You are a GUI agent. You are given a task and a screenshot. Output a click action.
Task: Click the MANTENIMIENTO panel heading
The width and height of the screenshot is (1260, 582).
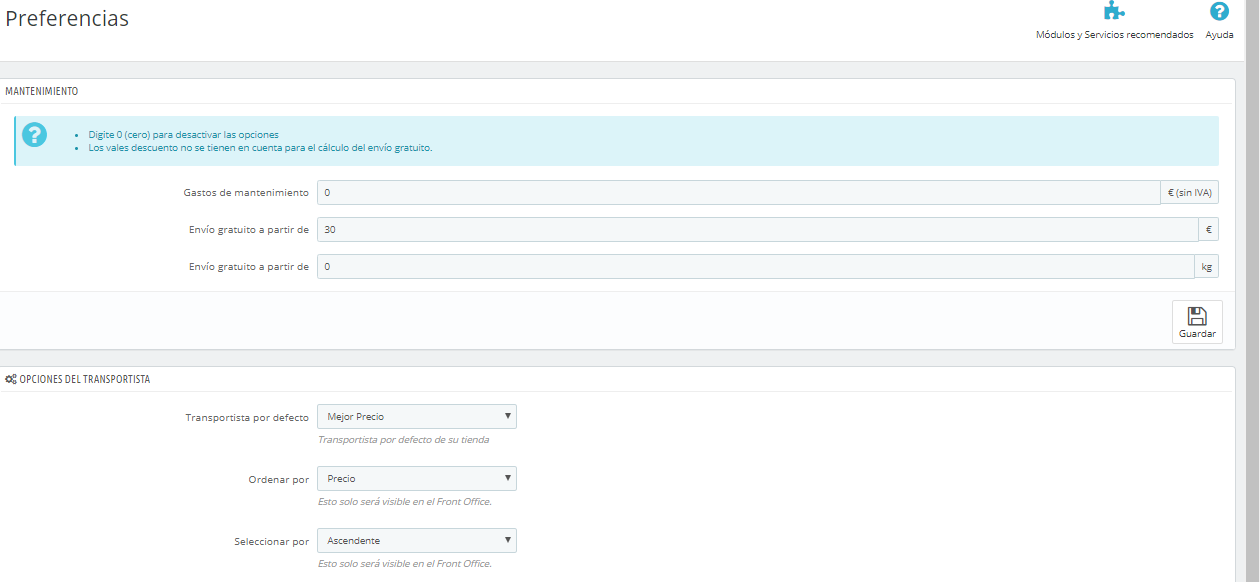click(x=42, y=91)
